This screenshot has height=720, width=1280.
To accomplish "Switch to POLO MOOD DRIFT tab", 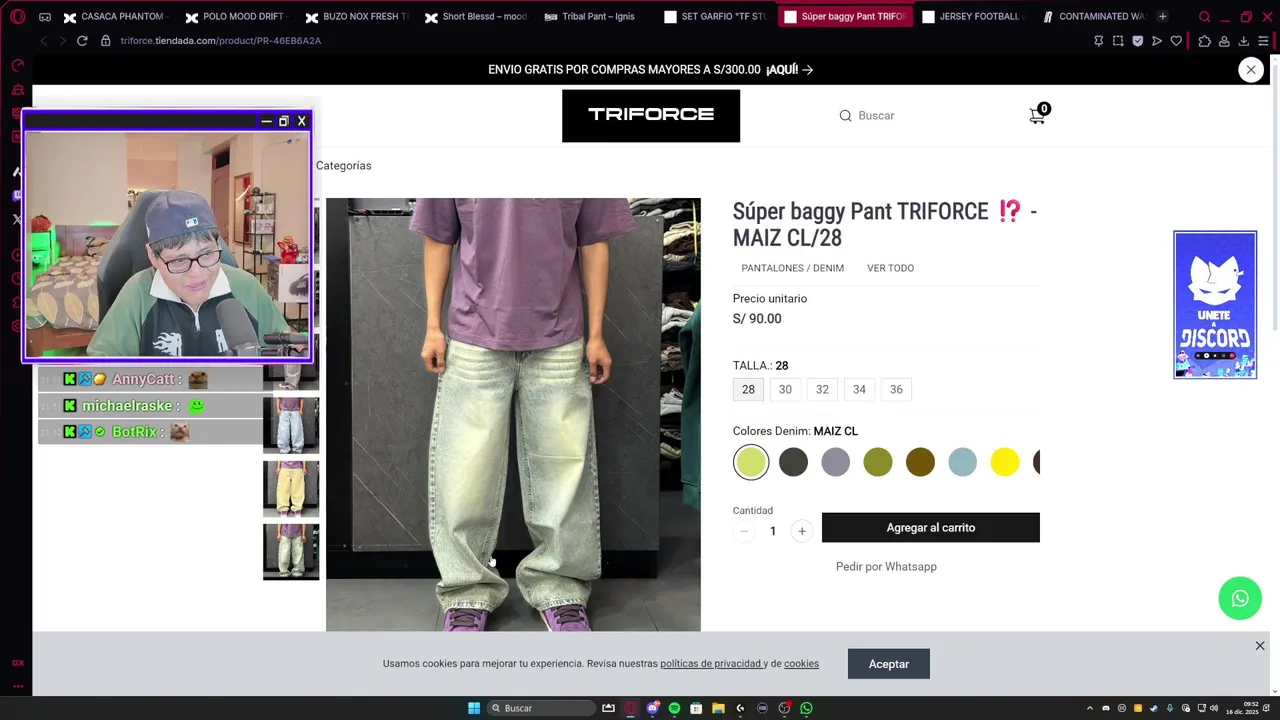I will 235,17.
